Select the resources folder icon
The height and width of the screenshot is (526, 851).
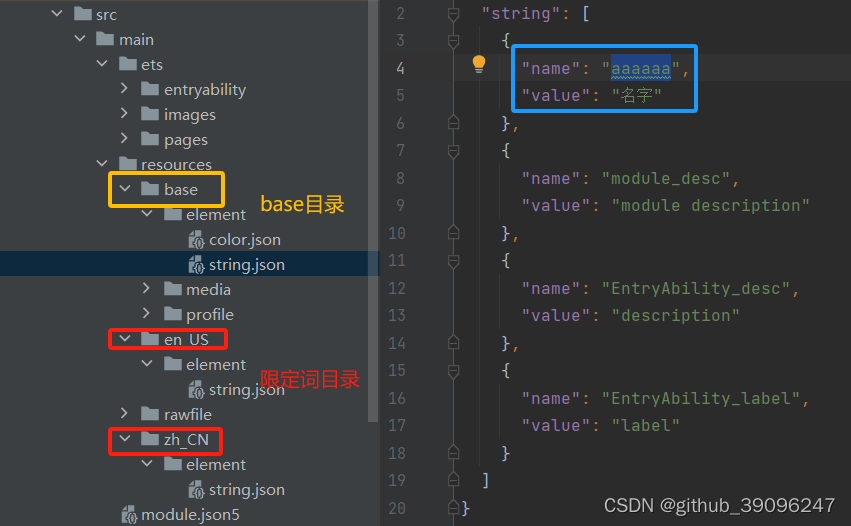(128, 163)
